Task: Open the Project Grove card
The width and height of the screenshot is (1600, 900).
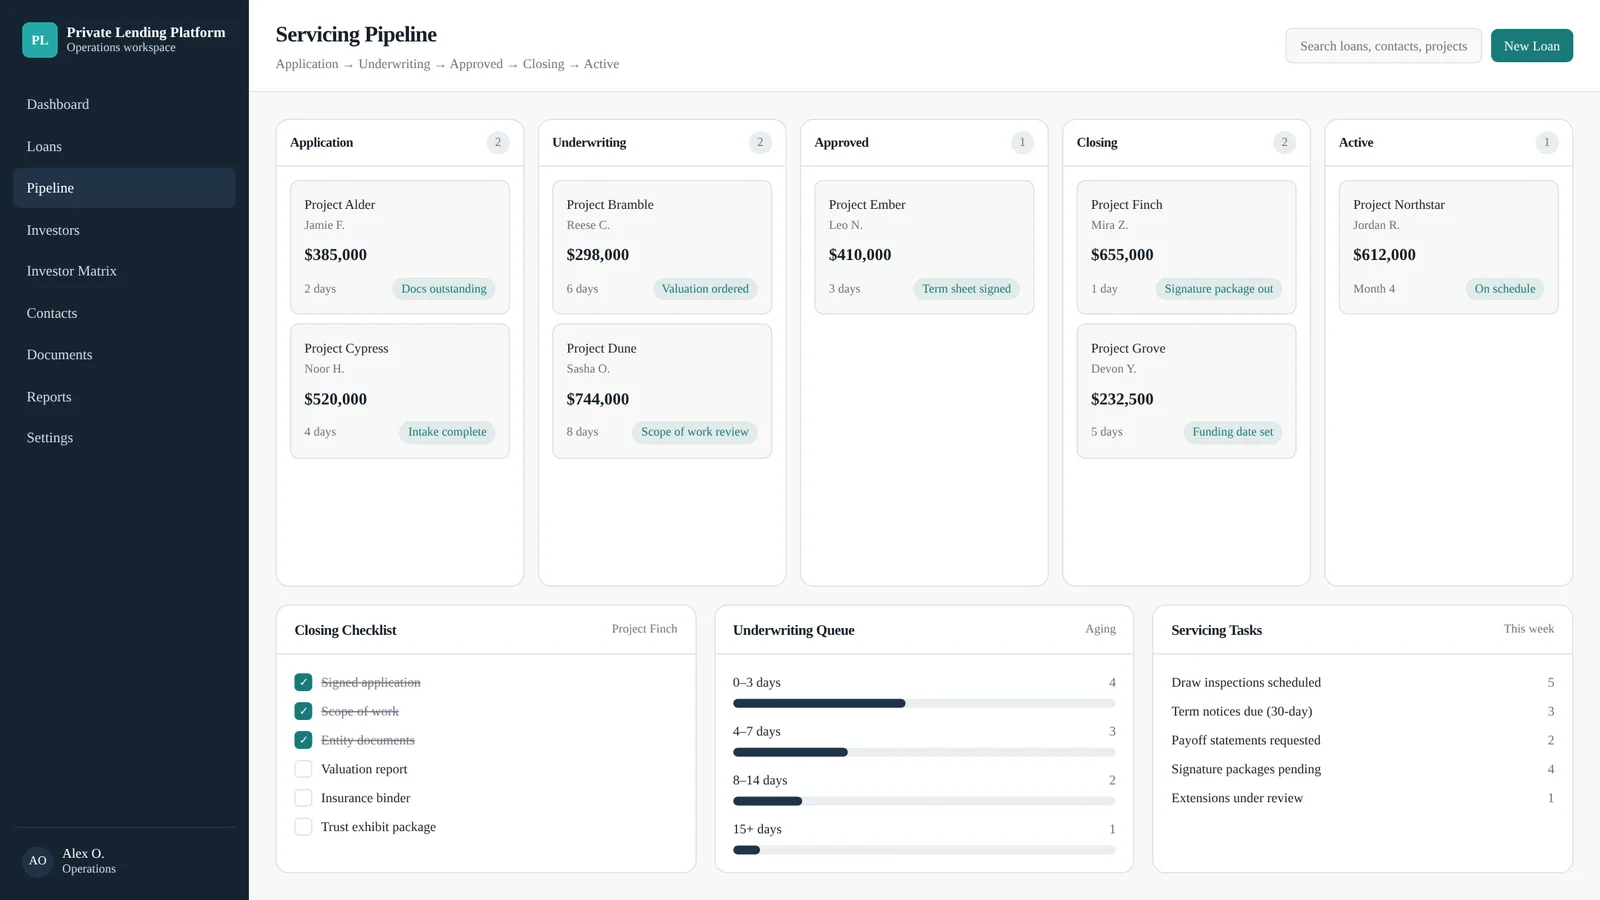Action: click(x=1186, y=391)
